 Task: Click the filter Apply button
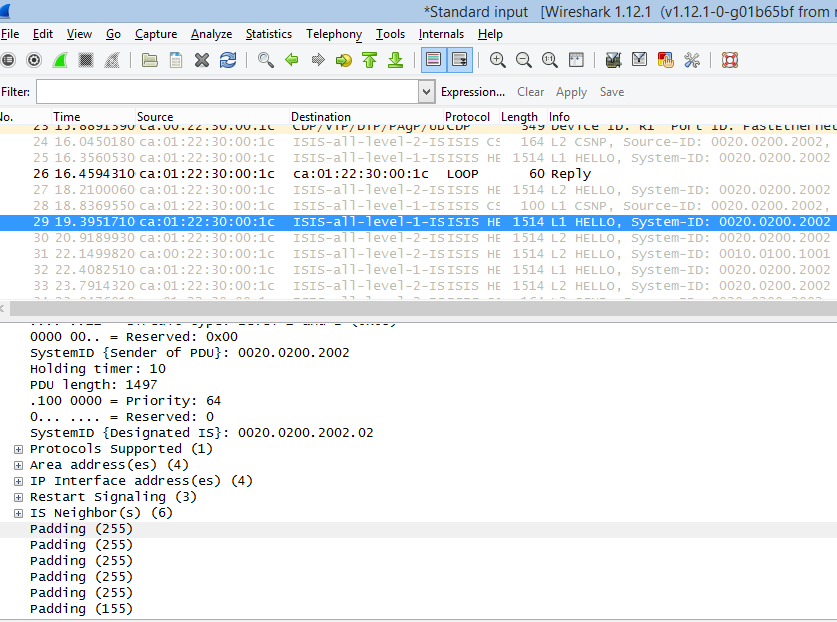[x=571, y=92]
